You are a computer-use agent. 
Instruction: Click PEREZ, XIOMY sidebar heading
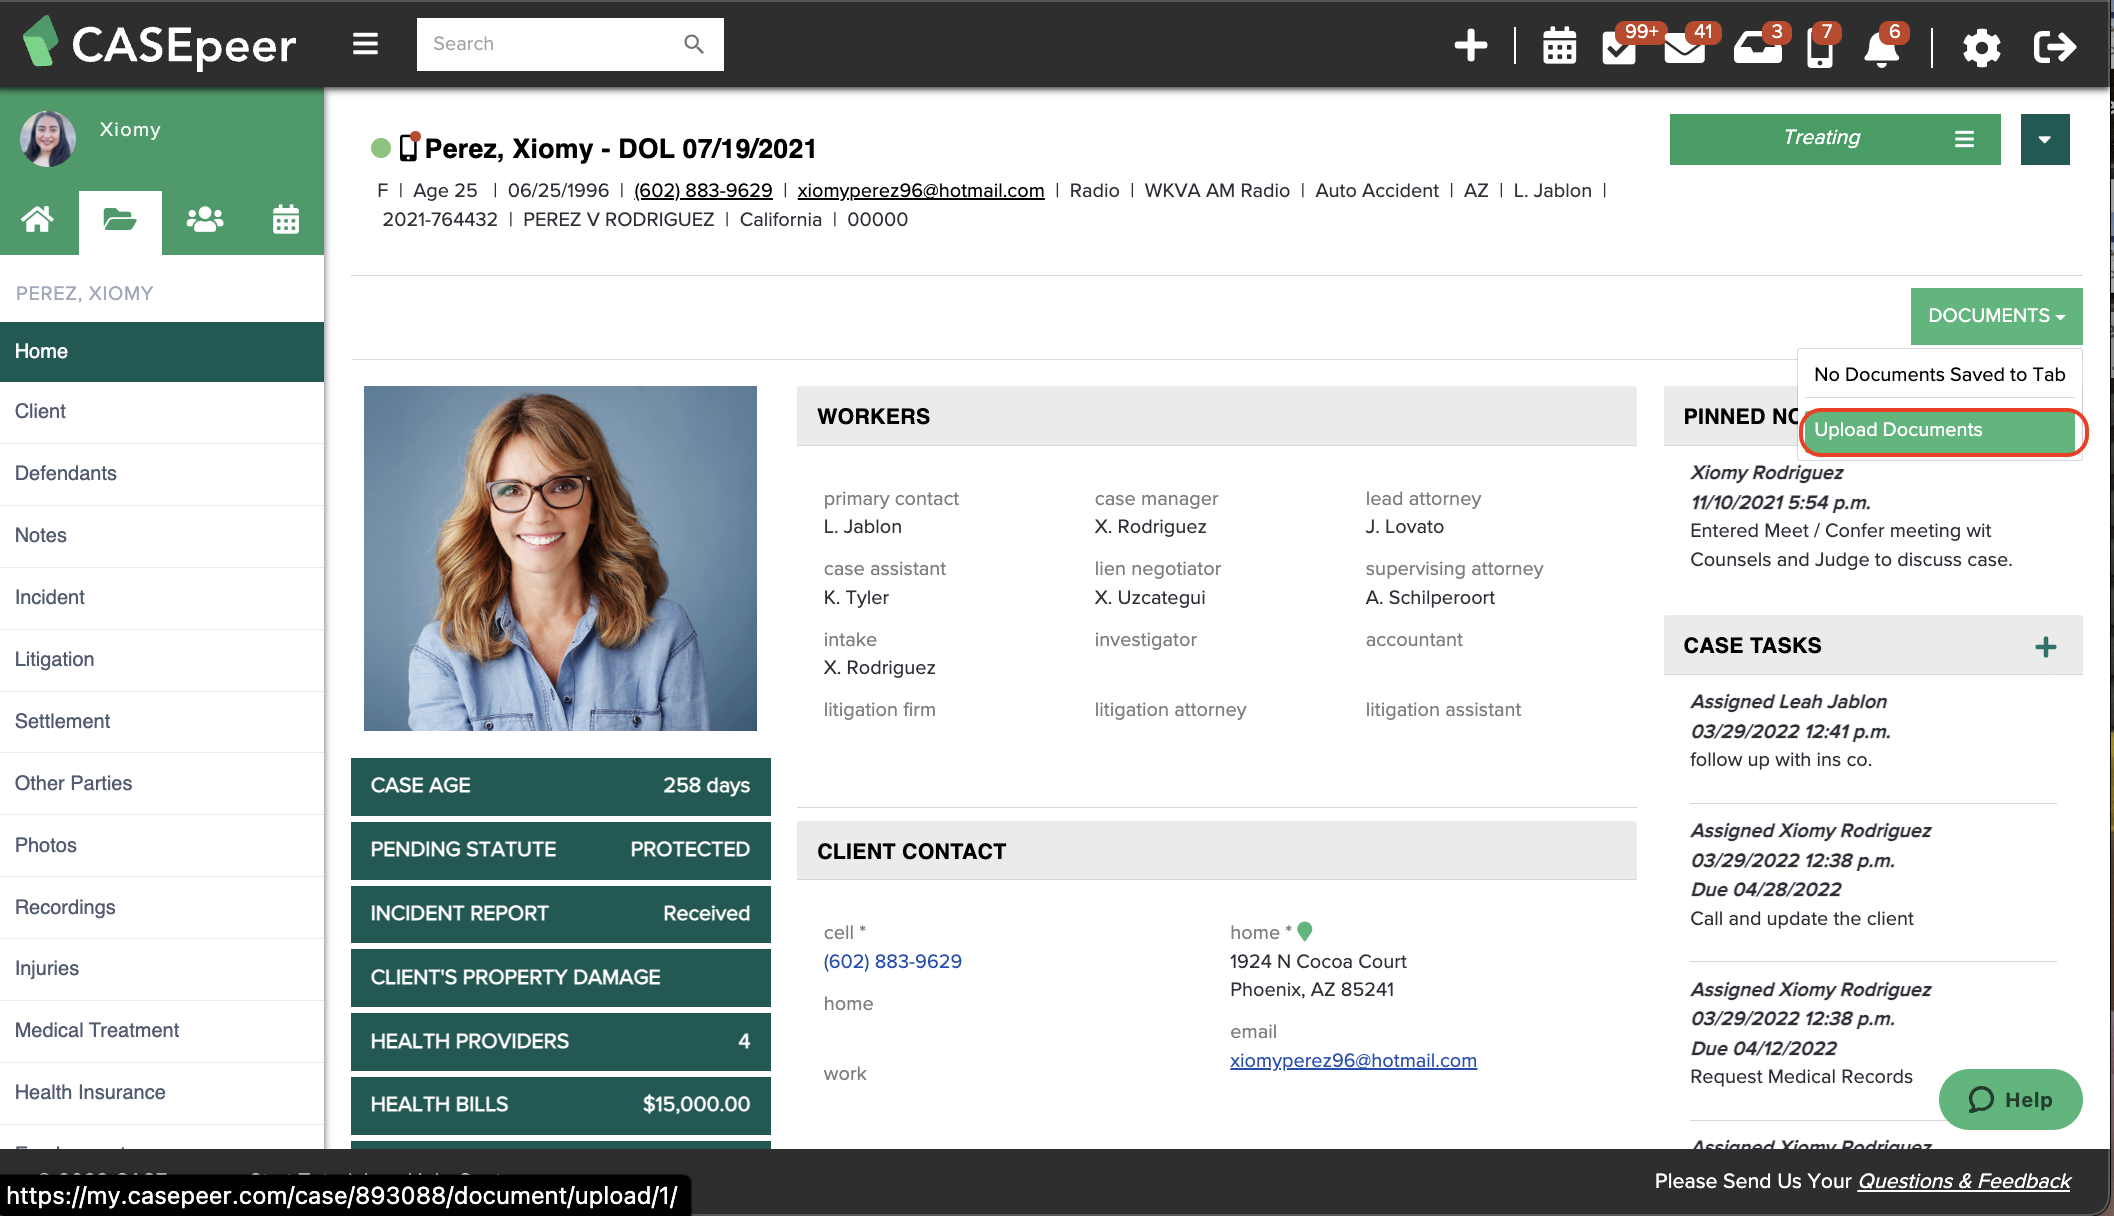click(84, 294)
